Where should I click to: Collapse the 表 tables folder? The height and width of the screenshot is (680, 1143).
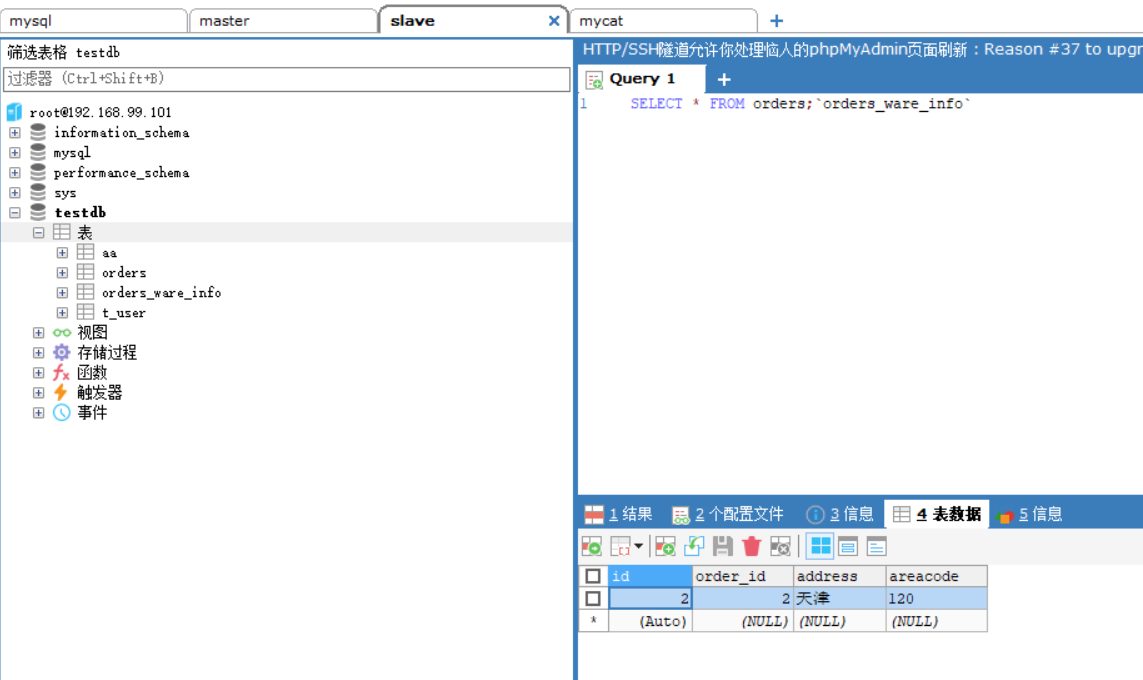39,232
